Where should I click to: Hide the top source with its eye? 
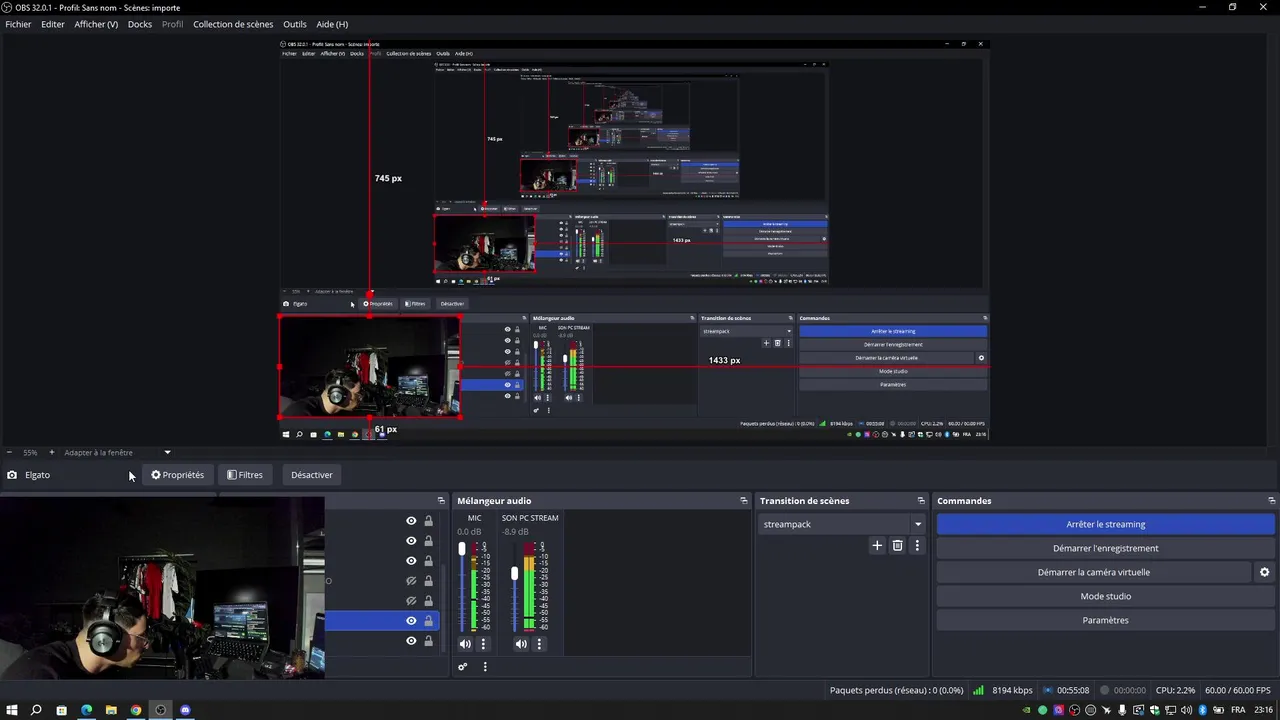point(411,521)
